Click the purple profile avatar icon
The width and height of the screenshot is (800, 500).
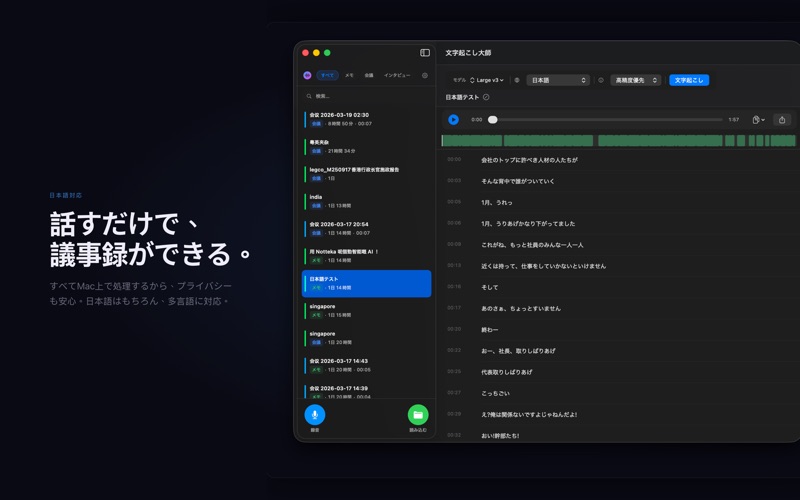coord(308,76)
